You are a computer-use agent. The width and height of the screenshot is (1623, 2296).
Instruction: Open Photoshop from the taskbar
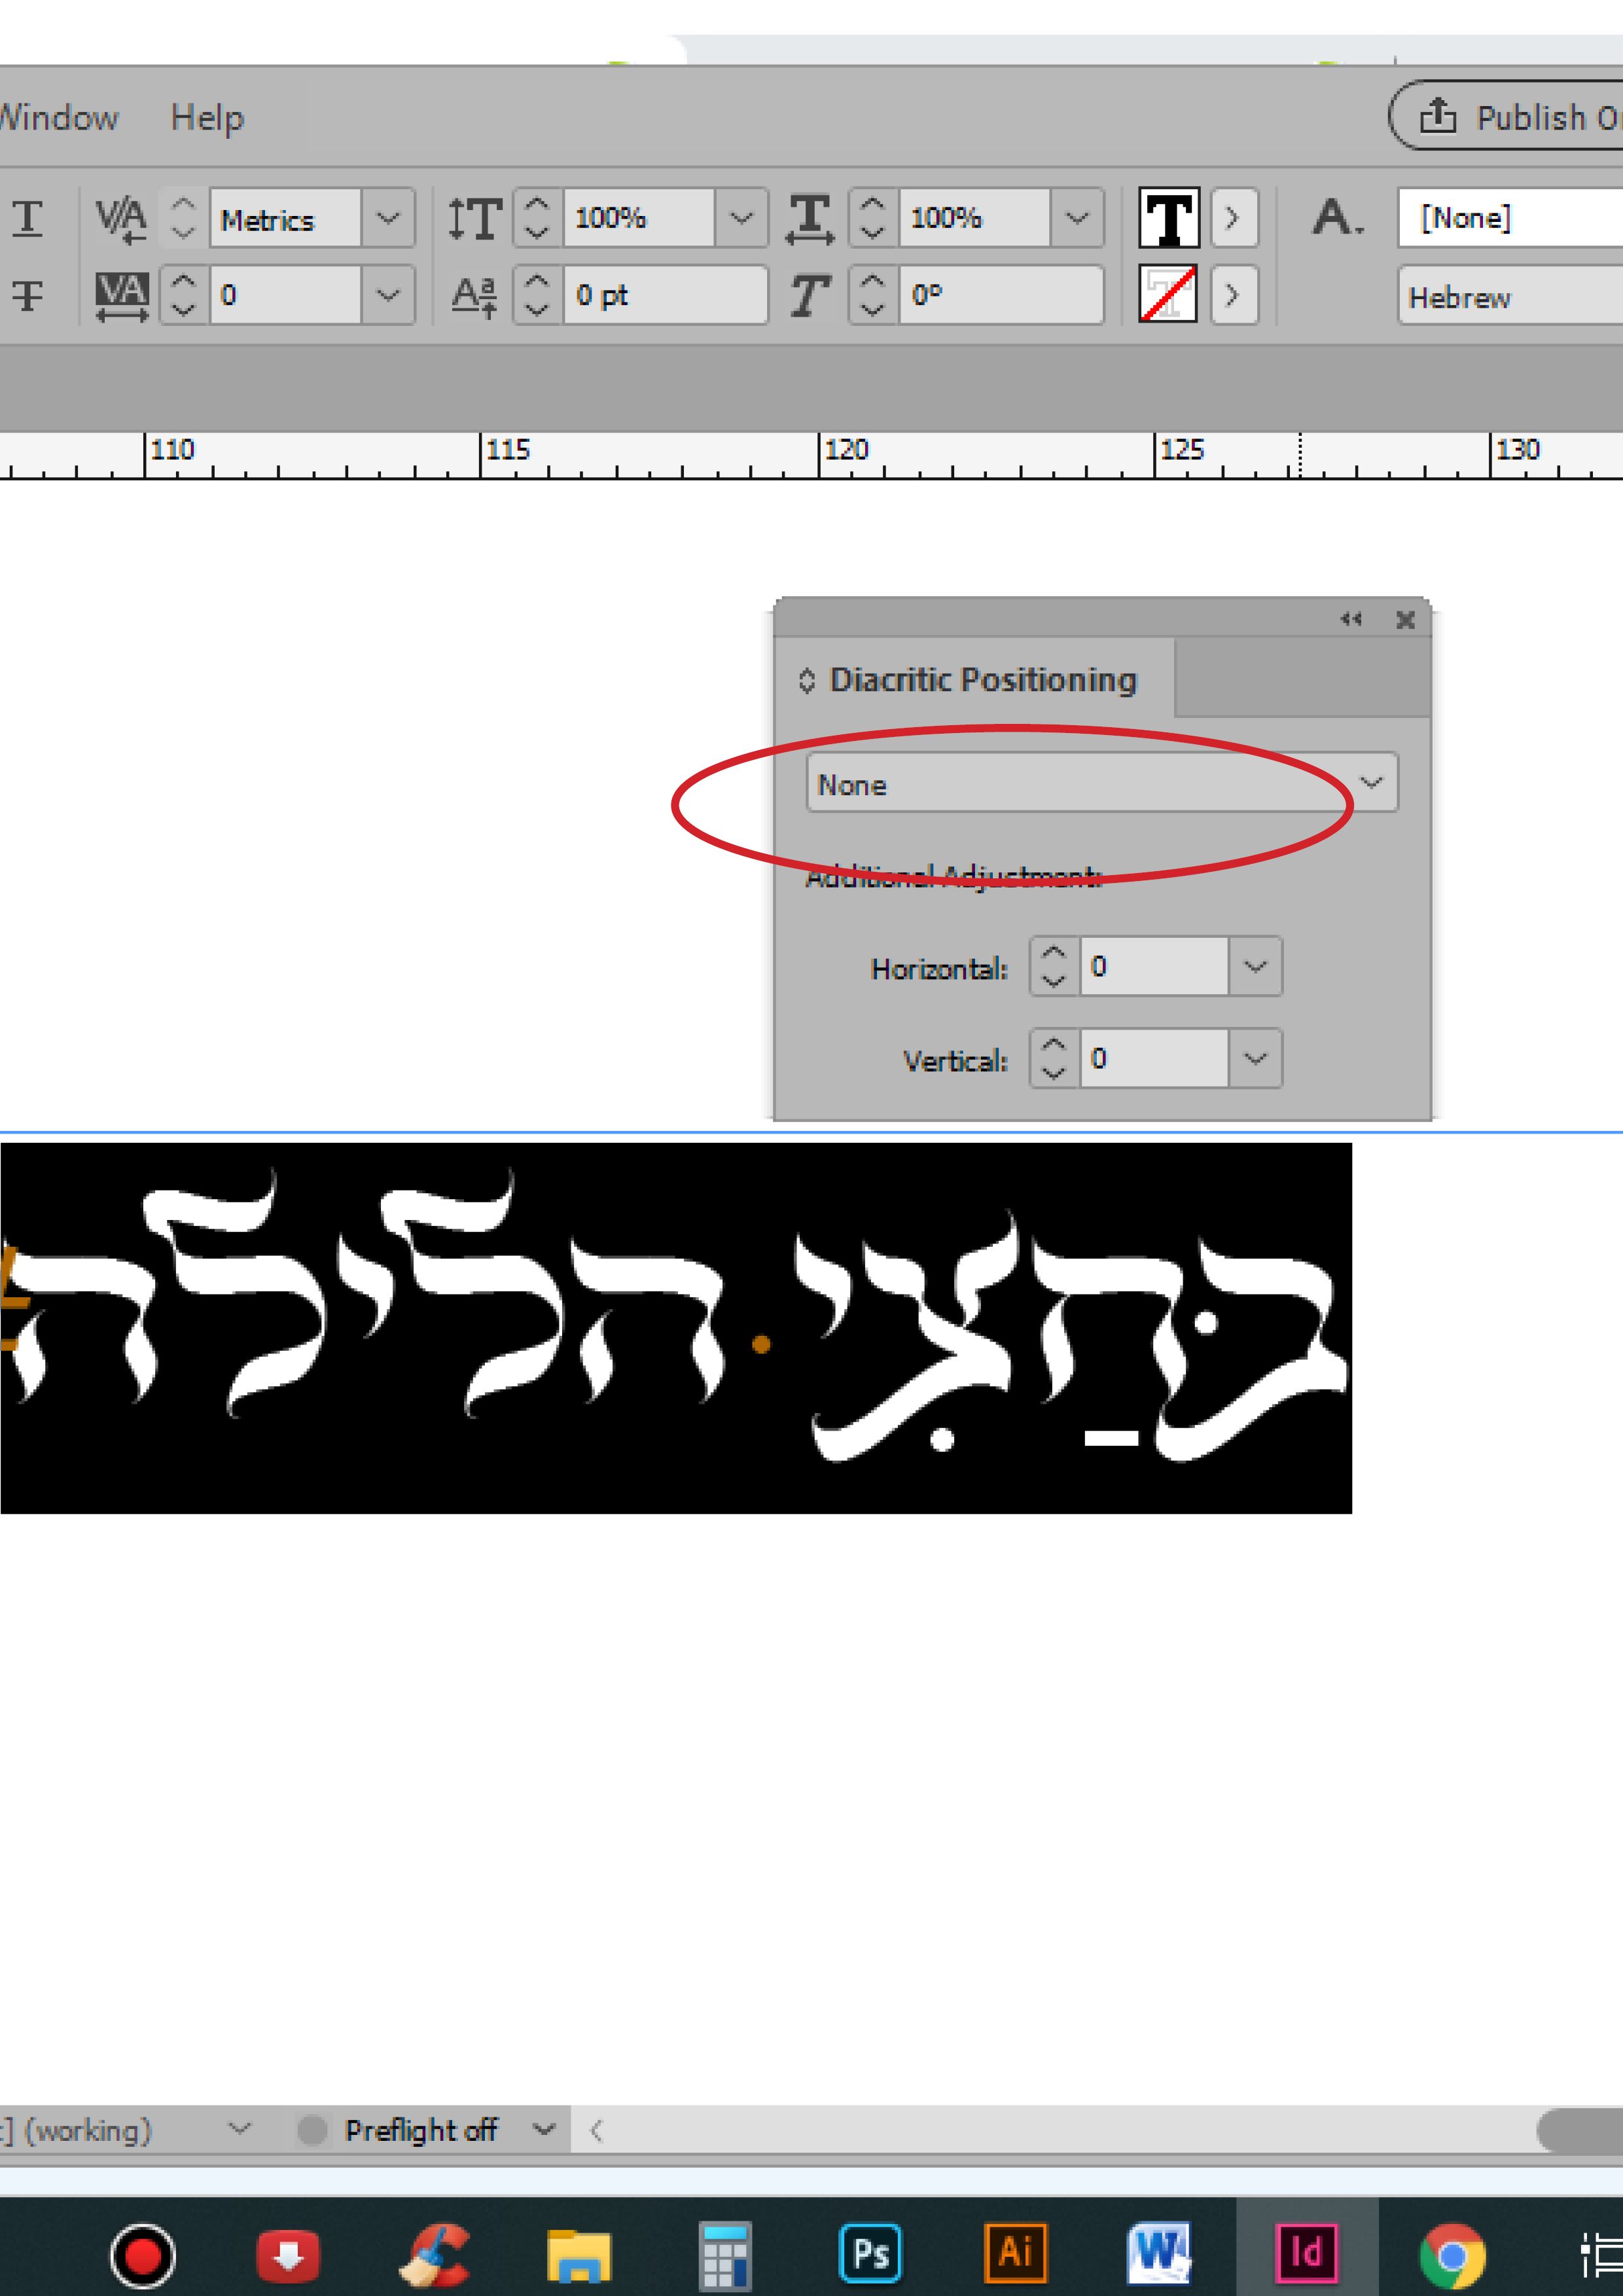(870, 2254)
